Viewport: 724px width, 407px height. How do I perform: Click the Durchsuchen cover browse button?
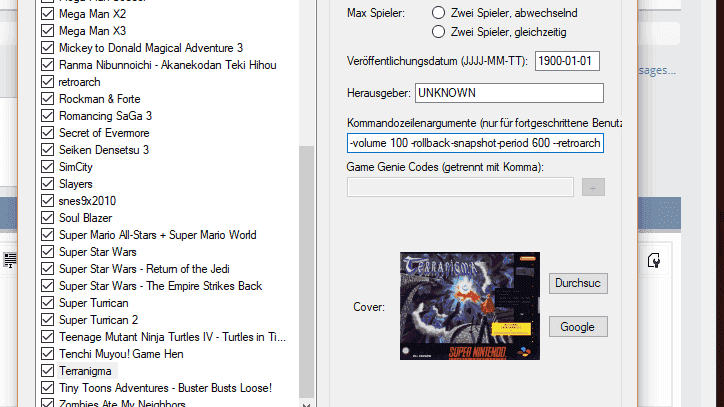pyautogui.click(x=578, y=283)
